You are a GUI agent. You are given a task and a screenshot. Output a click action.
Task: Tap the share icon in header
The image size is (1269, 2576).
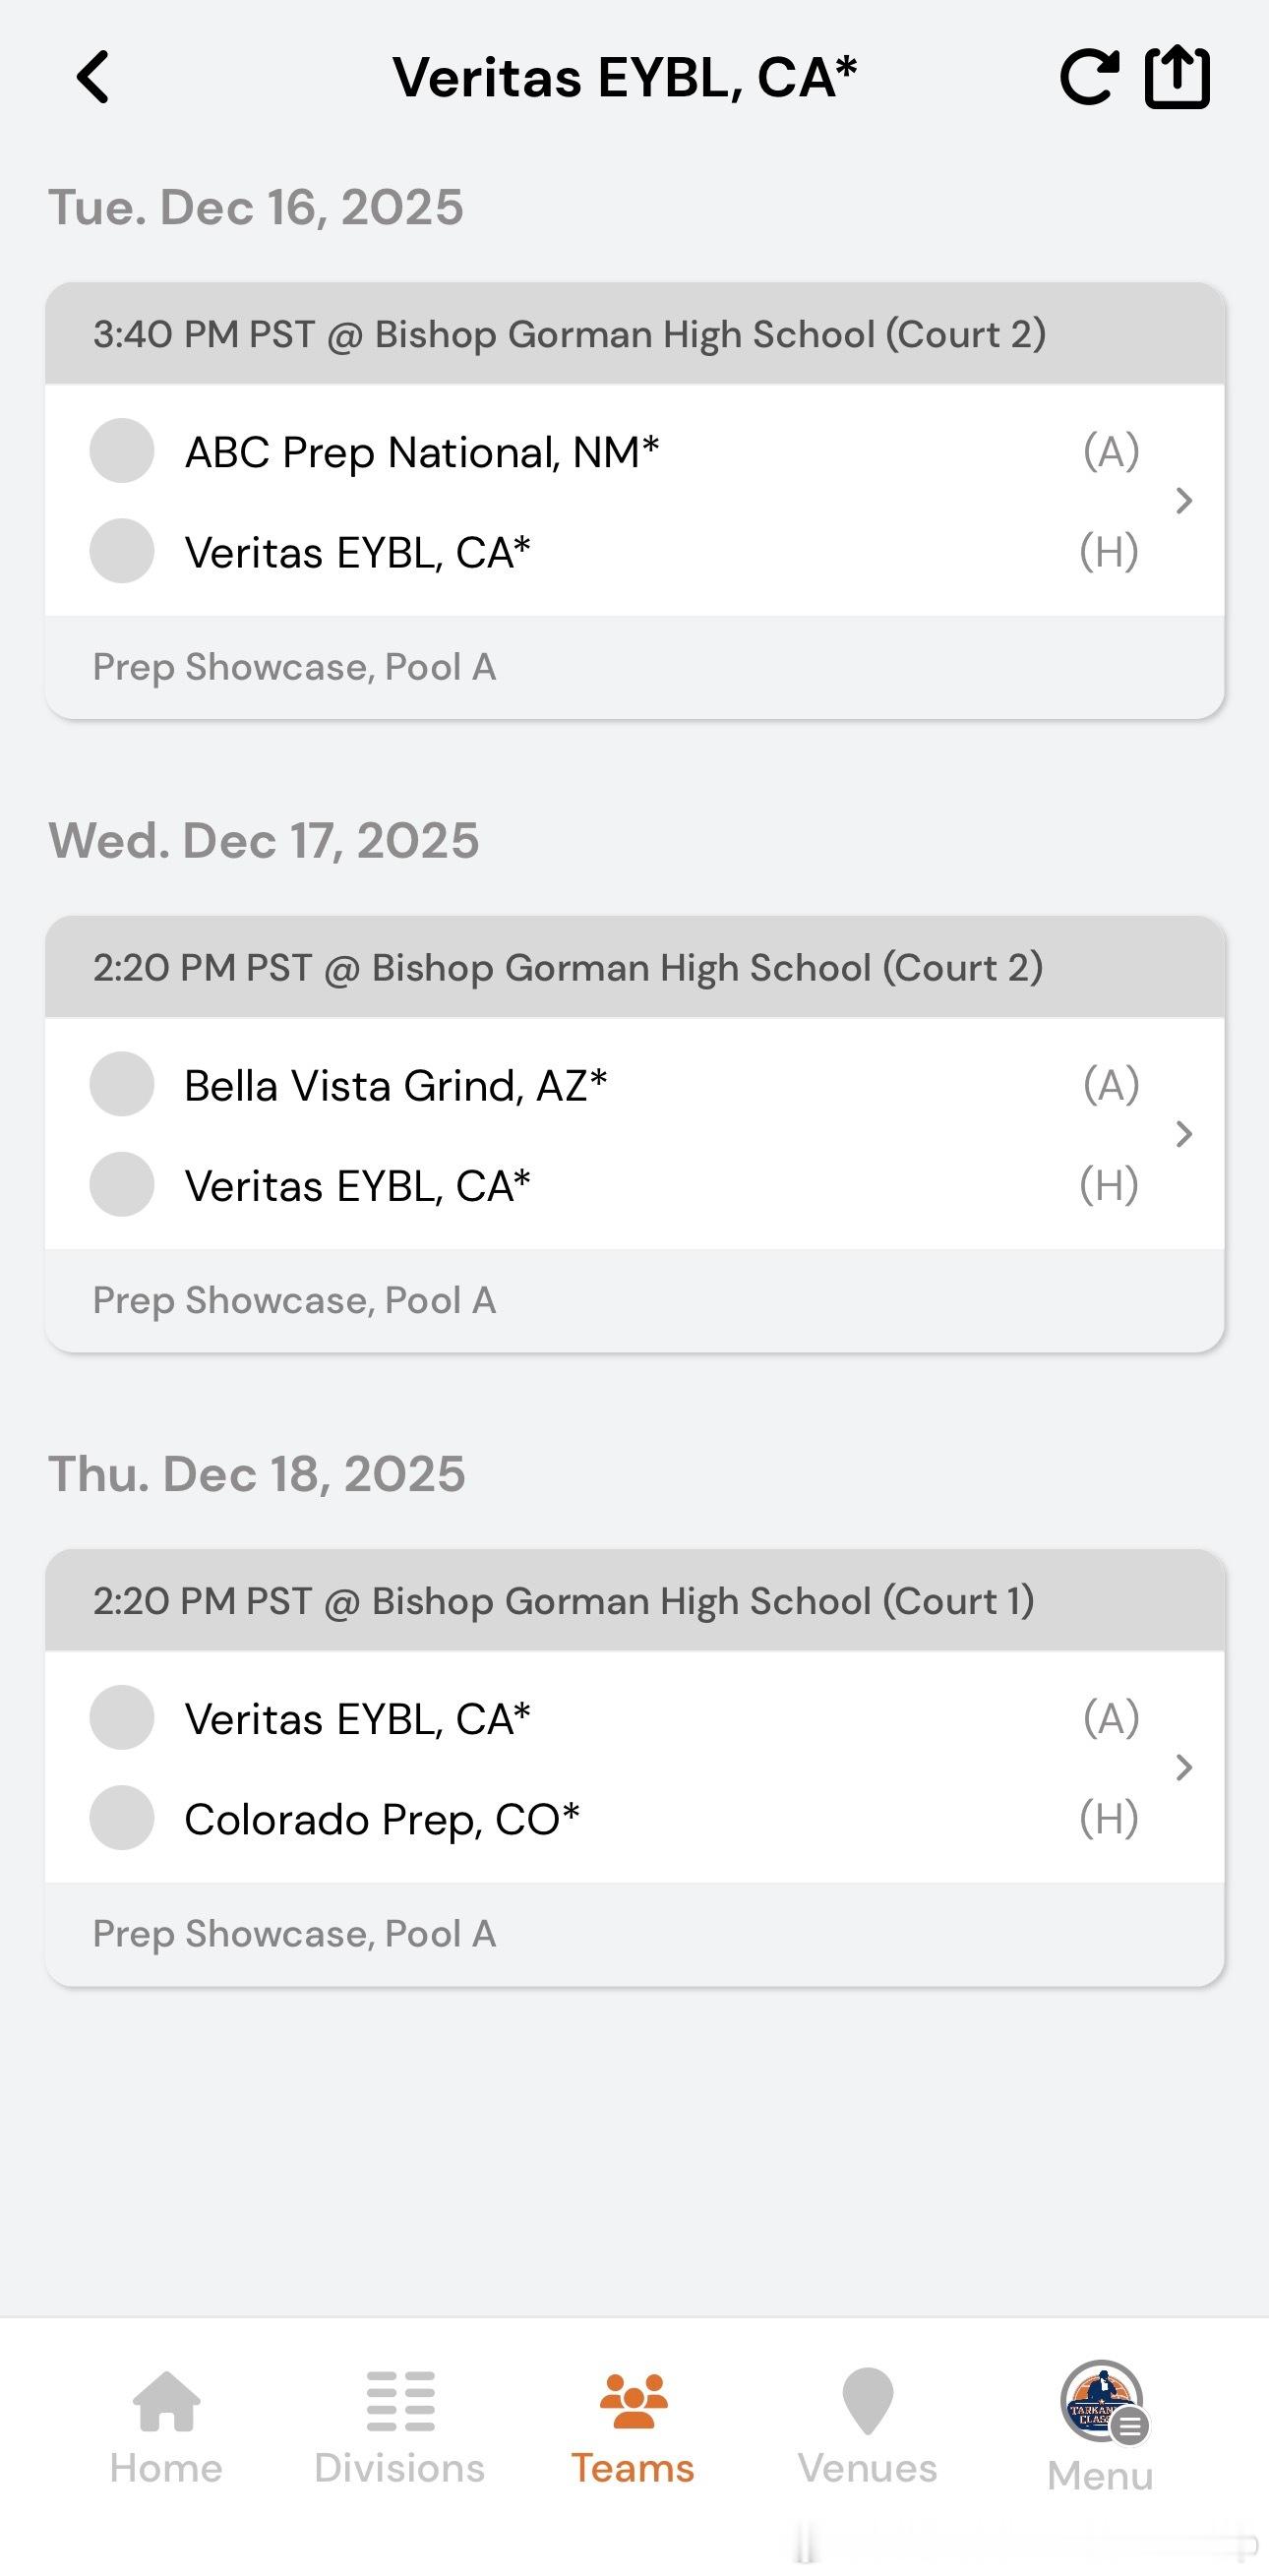pos(1177,78)
